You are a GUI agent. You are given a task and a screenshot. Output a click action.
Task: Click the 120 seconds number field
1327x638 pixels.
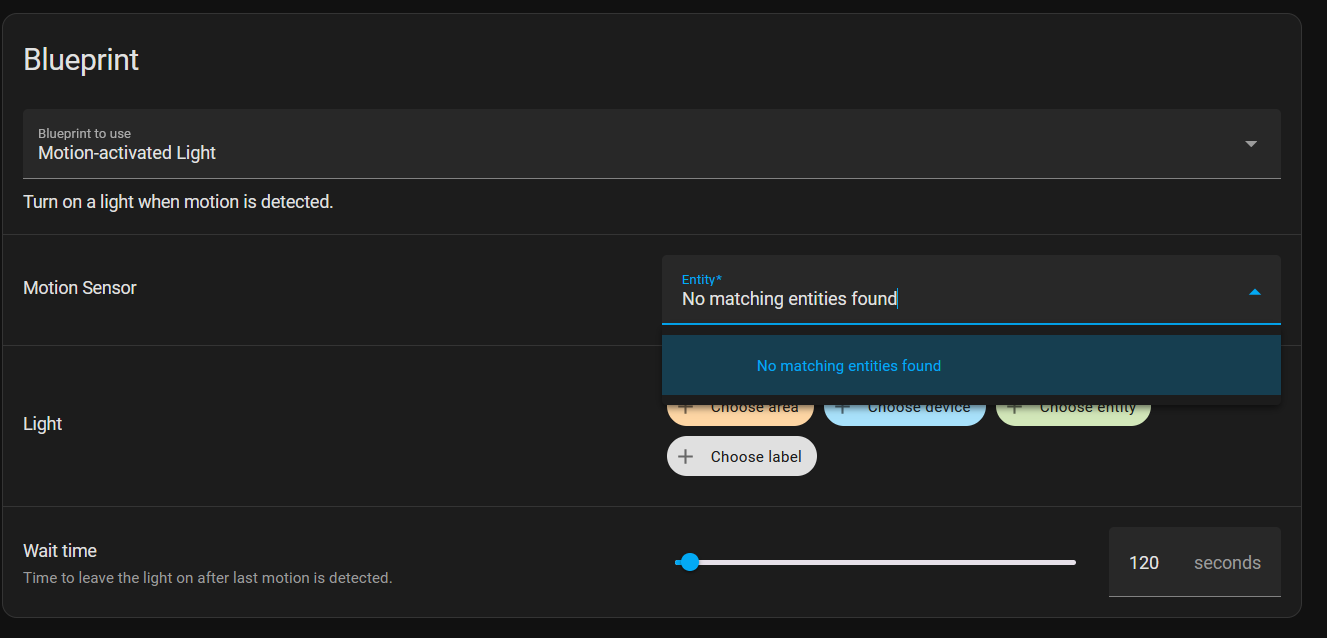[x=1144, y=563]
